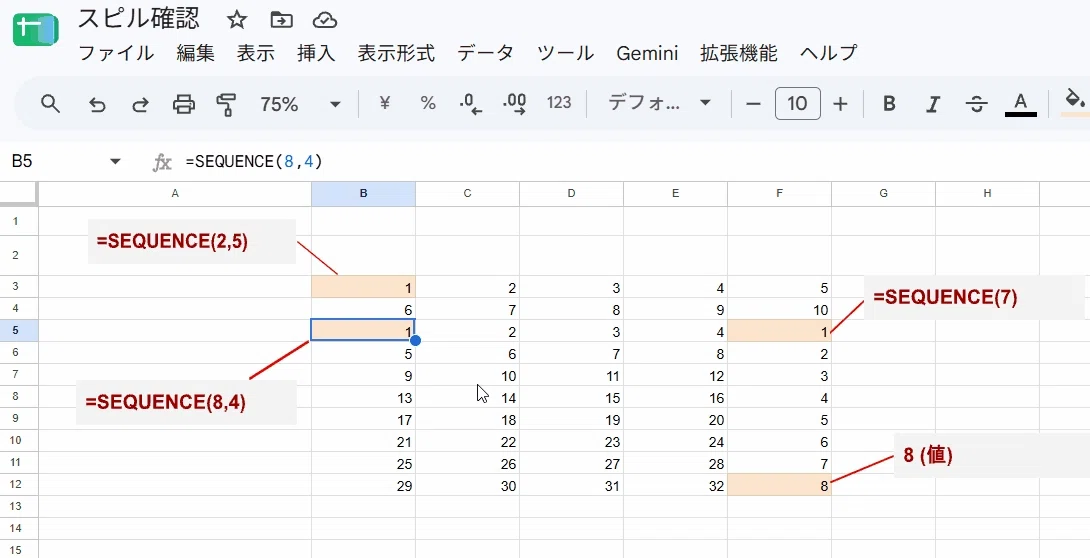Open the ファイル menu
1090x558 pixels.
[116, 53]
